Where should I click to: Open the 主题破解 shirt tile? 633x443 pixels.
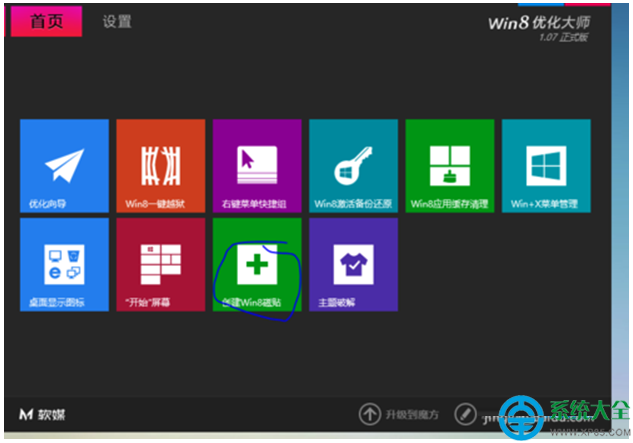coord(353,265)
